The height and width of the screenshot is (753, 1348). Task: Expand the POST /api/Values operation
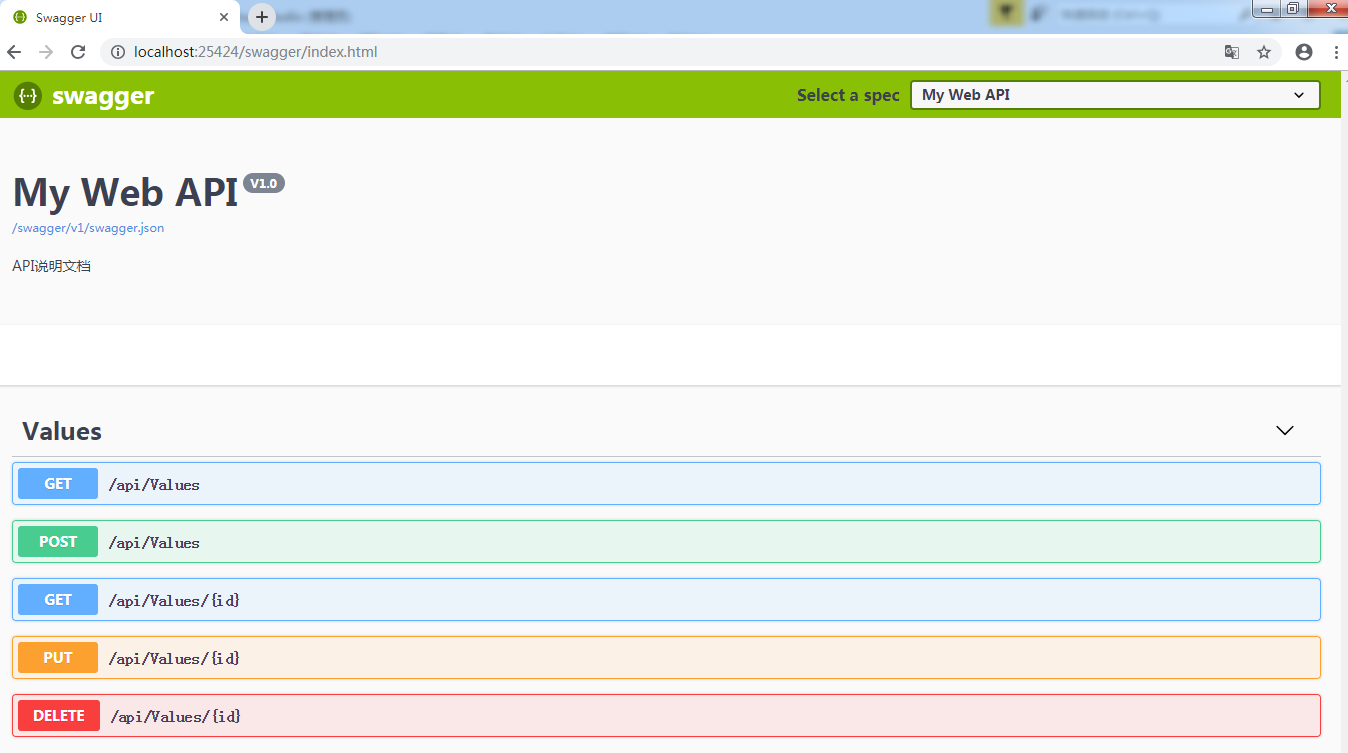(666, 542)
